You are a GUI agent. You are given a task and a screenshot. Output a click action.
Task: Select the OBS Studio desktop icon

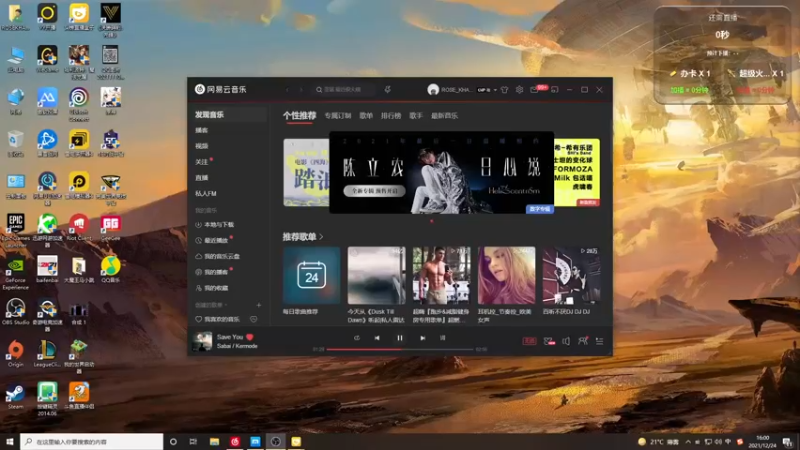[15, 312]
